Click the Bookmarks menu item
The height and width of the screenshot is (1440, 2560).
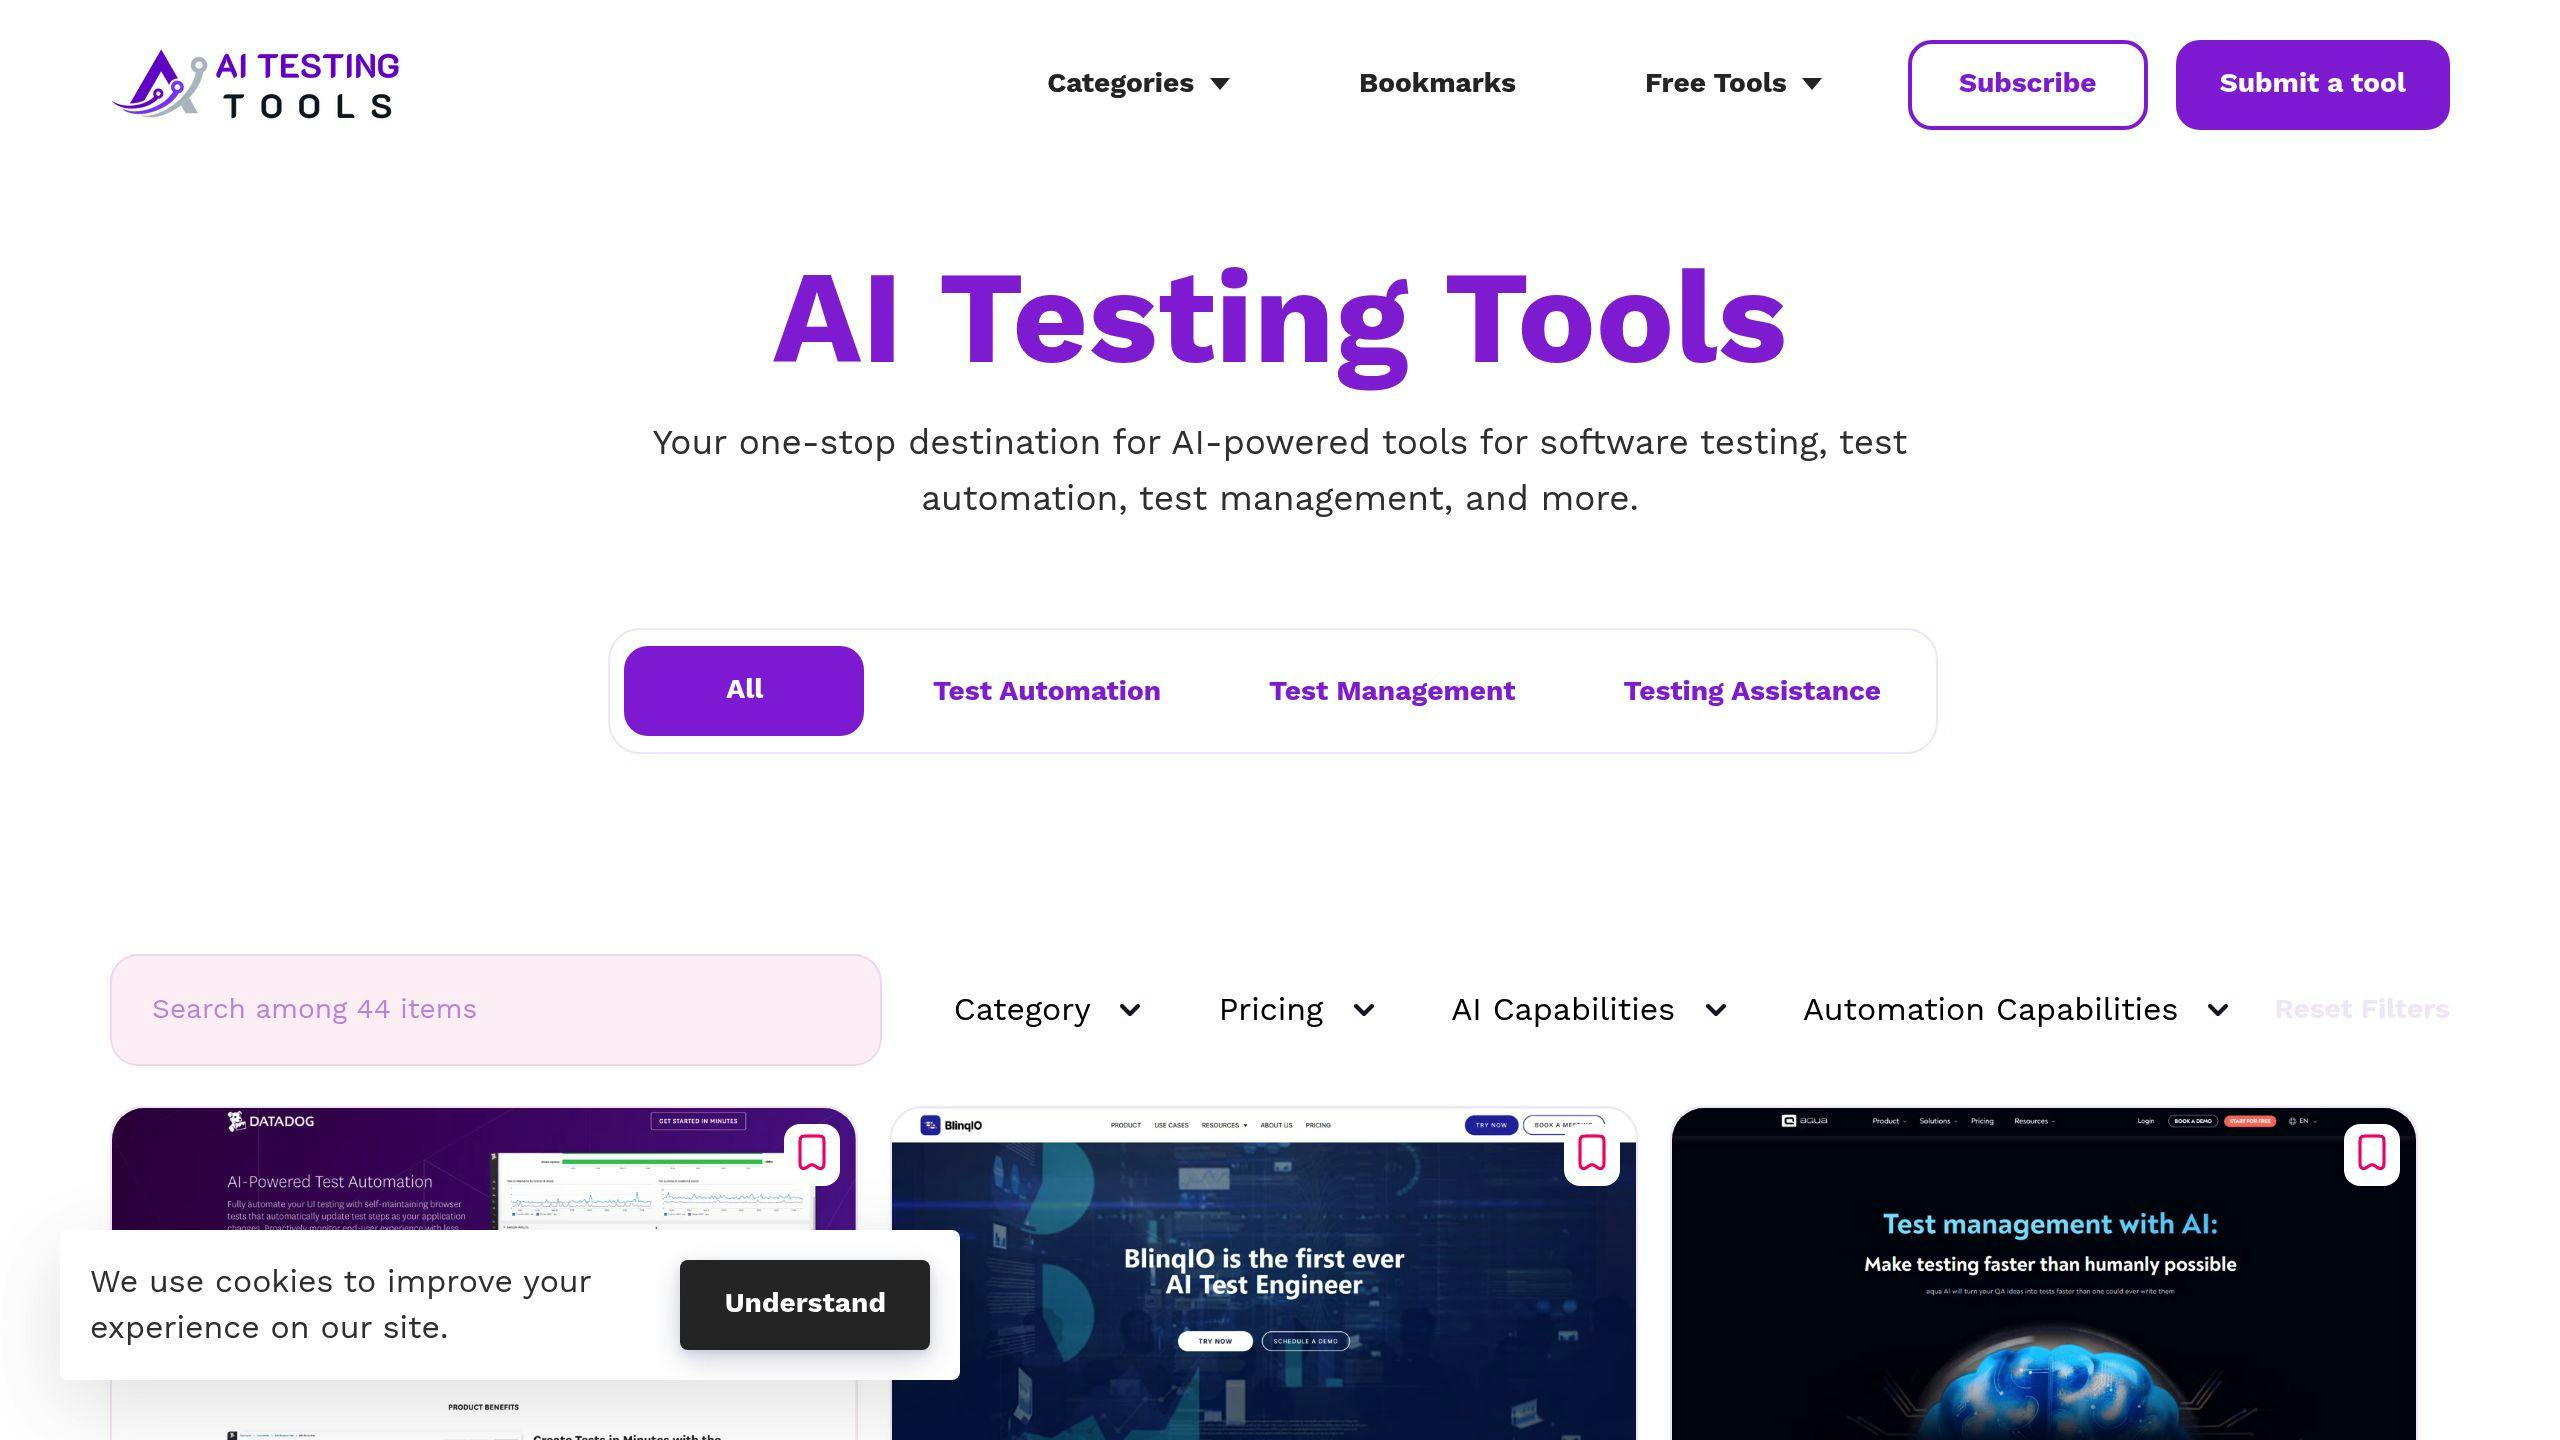(x=1436, y=83)
